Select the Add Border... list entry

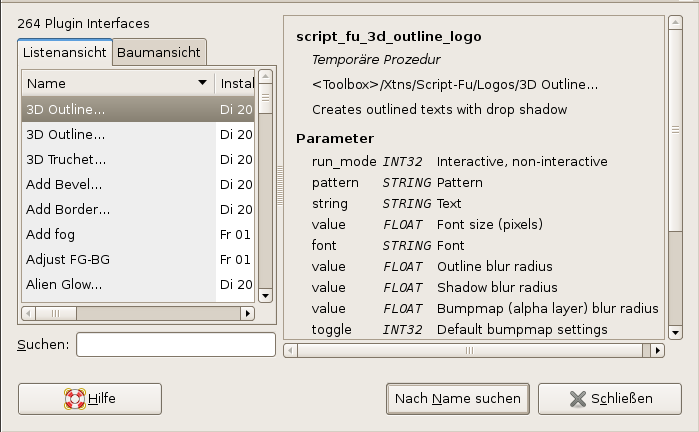point(138,209)
